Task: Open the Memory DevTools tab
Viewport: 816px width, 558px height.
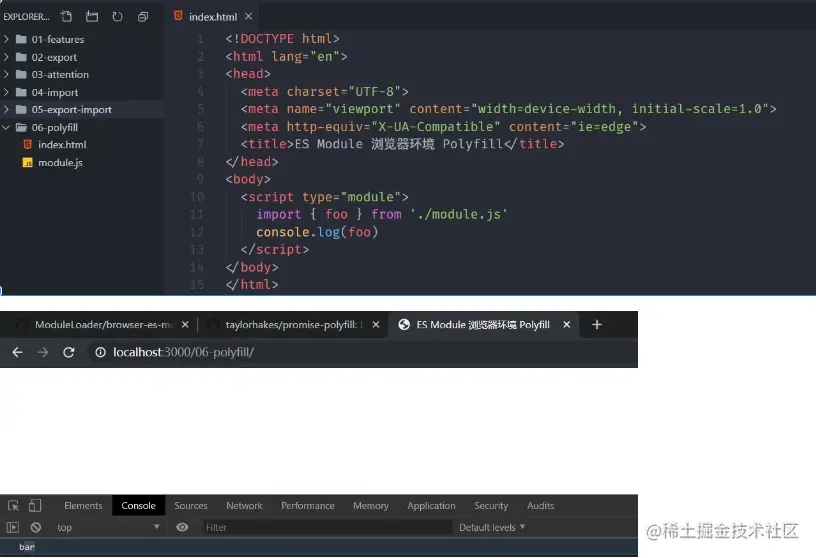Action: (371, 505)
